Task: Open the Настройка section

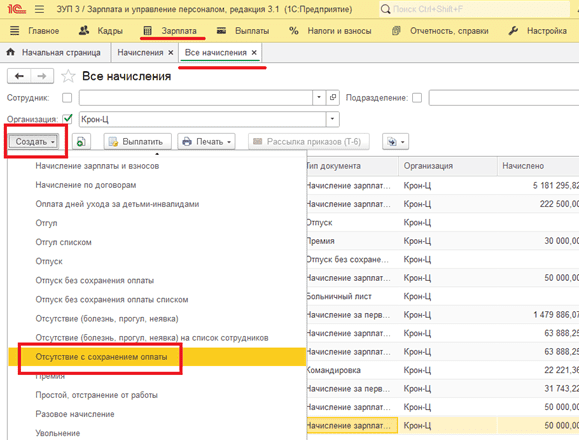Action: 538,31
